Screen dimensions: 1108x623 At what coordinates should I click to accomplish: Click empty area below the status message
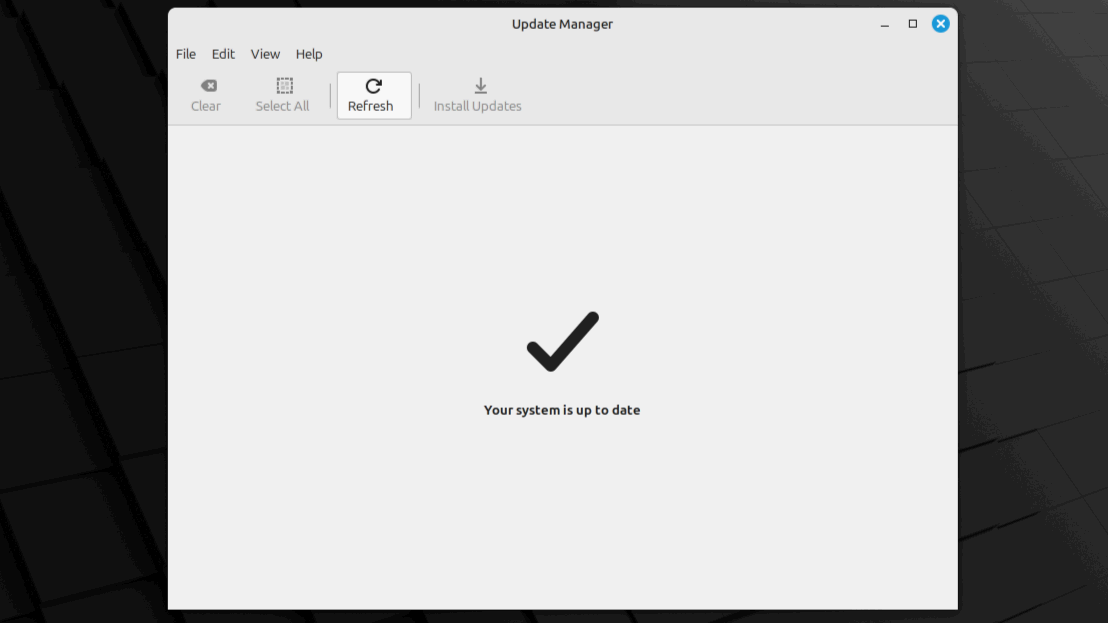coord(562,520)
